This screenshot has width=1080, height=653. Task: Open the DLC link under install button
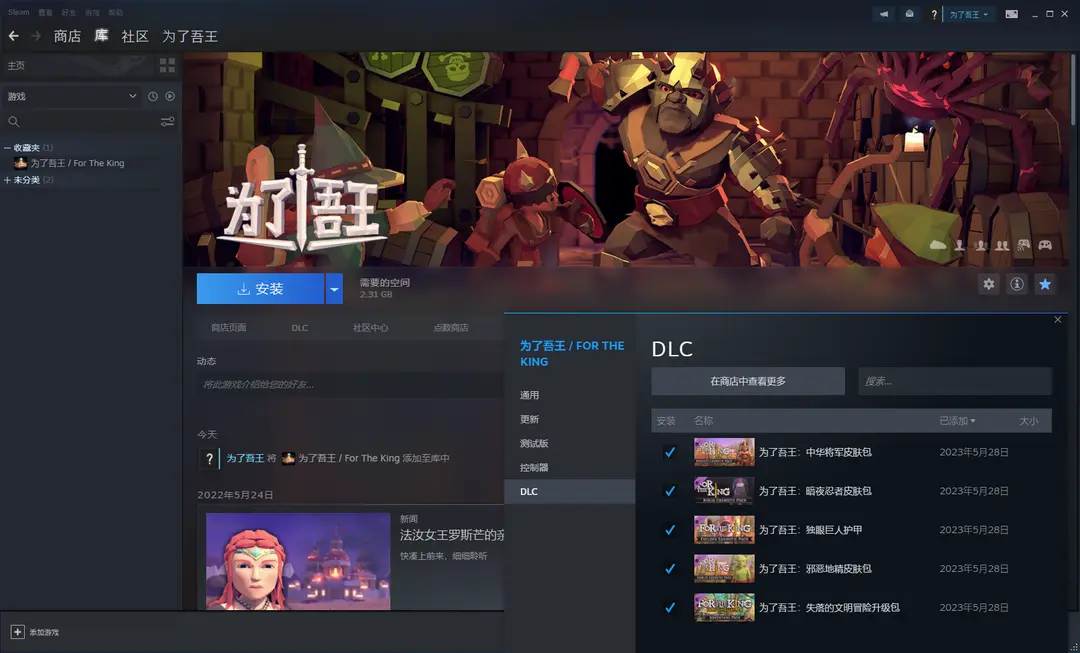click(x=300, y=328)
